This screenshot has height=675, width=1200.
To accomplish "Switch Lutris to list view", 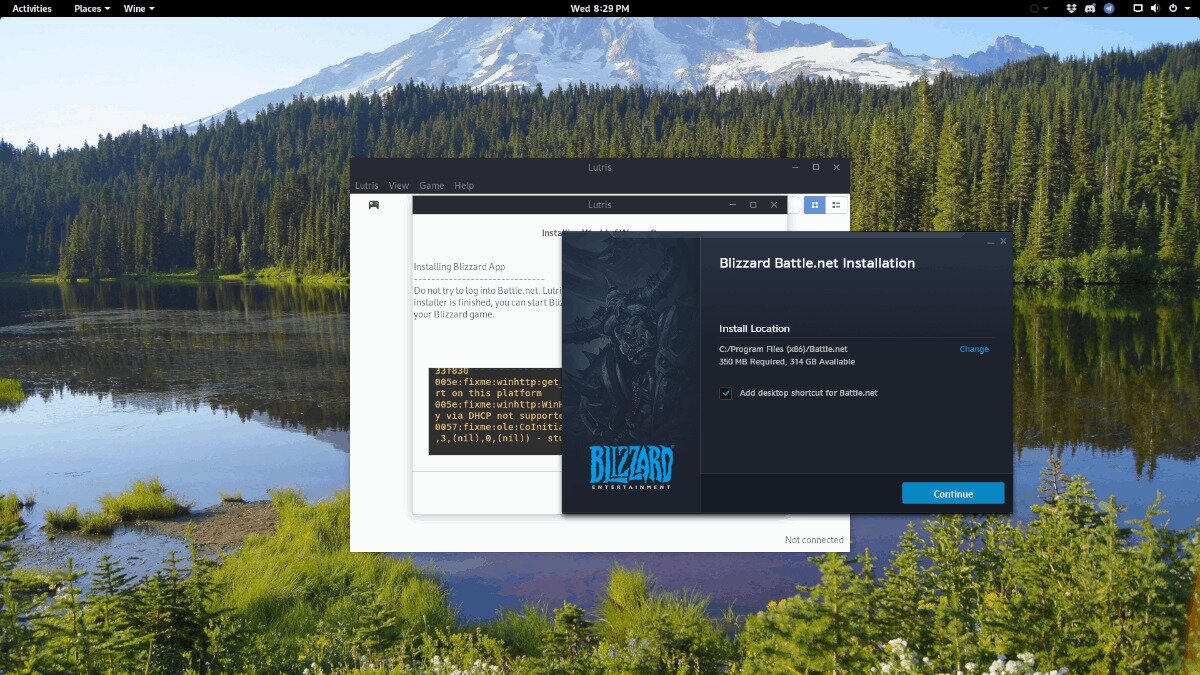I will pos(836,205).
